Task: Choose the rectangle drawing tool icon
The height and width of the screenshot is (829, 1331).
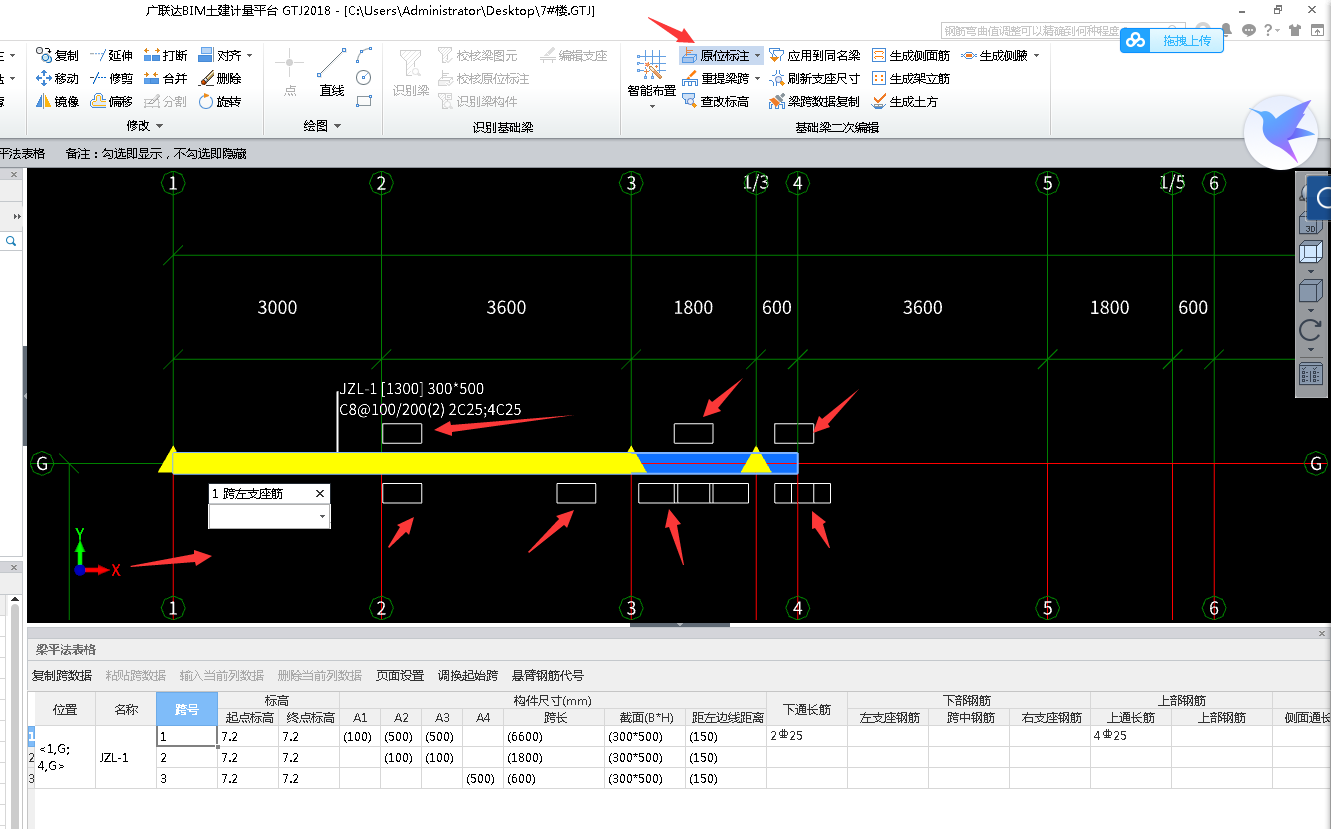Action: pos(364,100)
